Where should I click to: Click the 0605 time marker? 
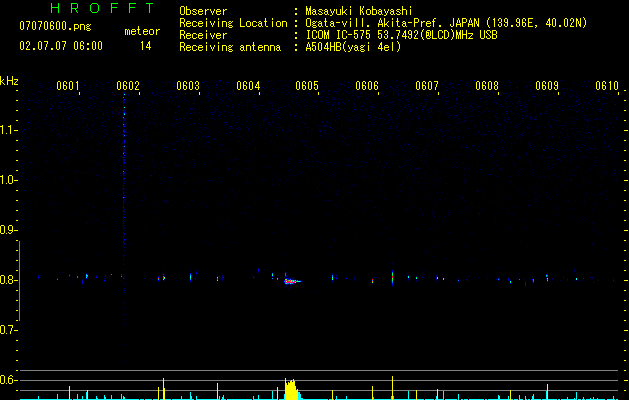pyautogui.click(x=307, y=86)
